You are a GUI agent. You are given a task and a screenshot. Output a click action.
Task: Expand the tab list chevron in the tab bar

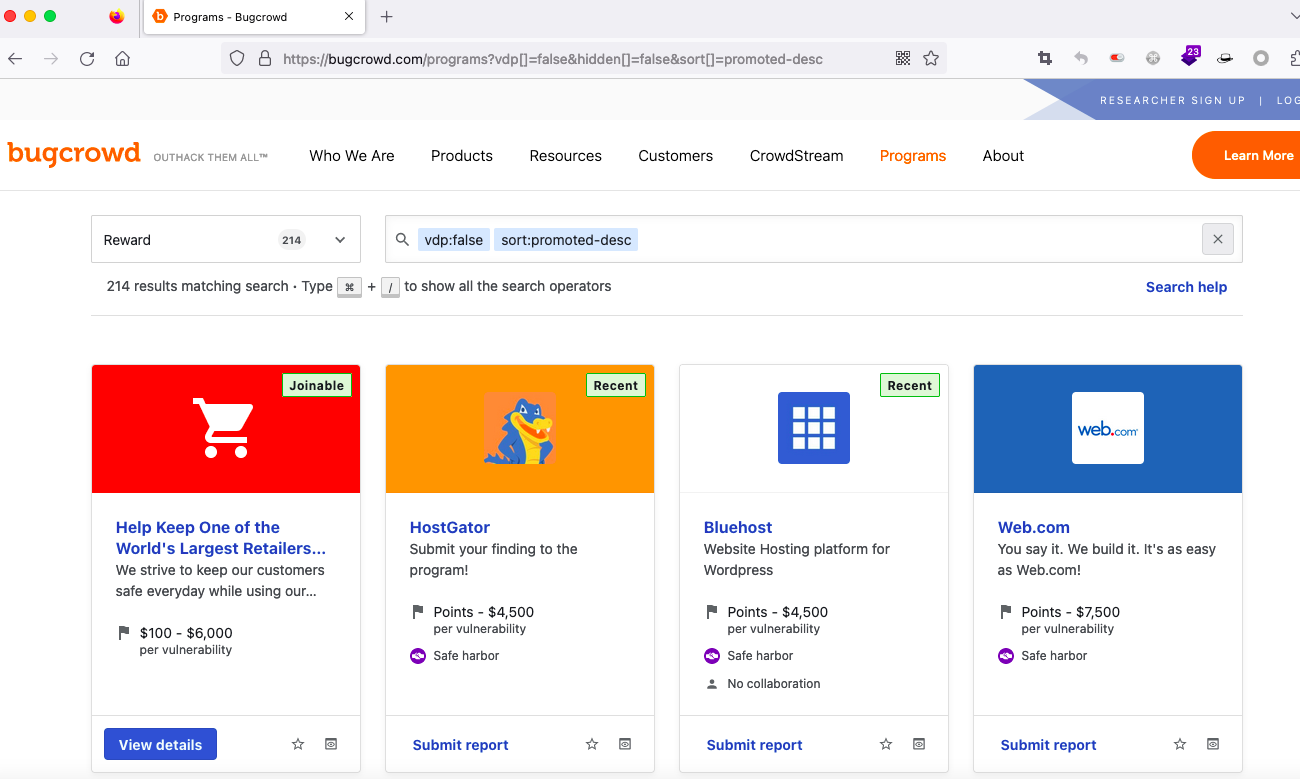click(x=1293, y=16)
